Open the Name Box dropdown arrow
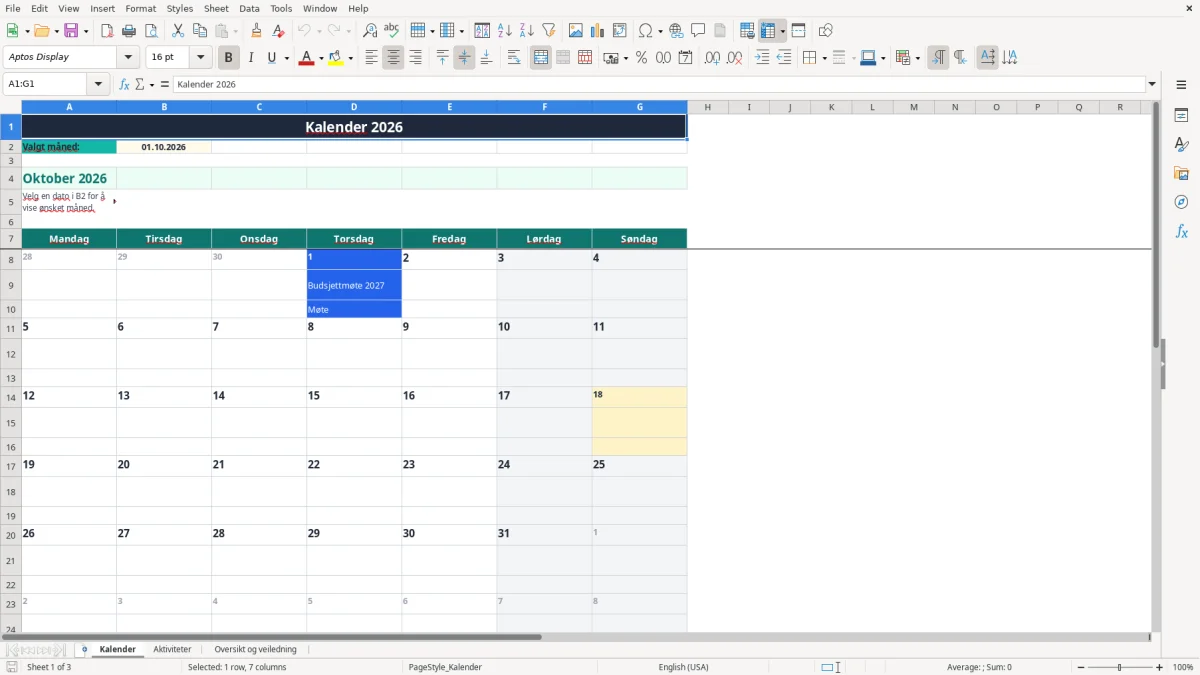 (x=98, y=84)
